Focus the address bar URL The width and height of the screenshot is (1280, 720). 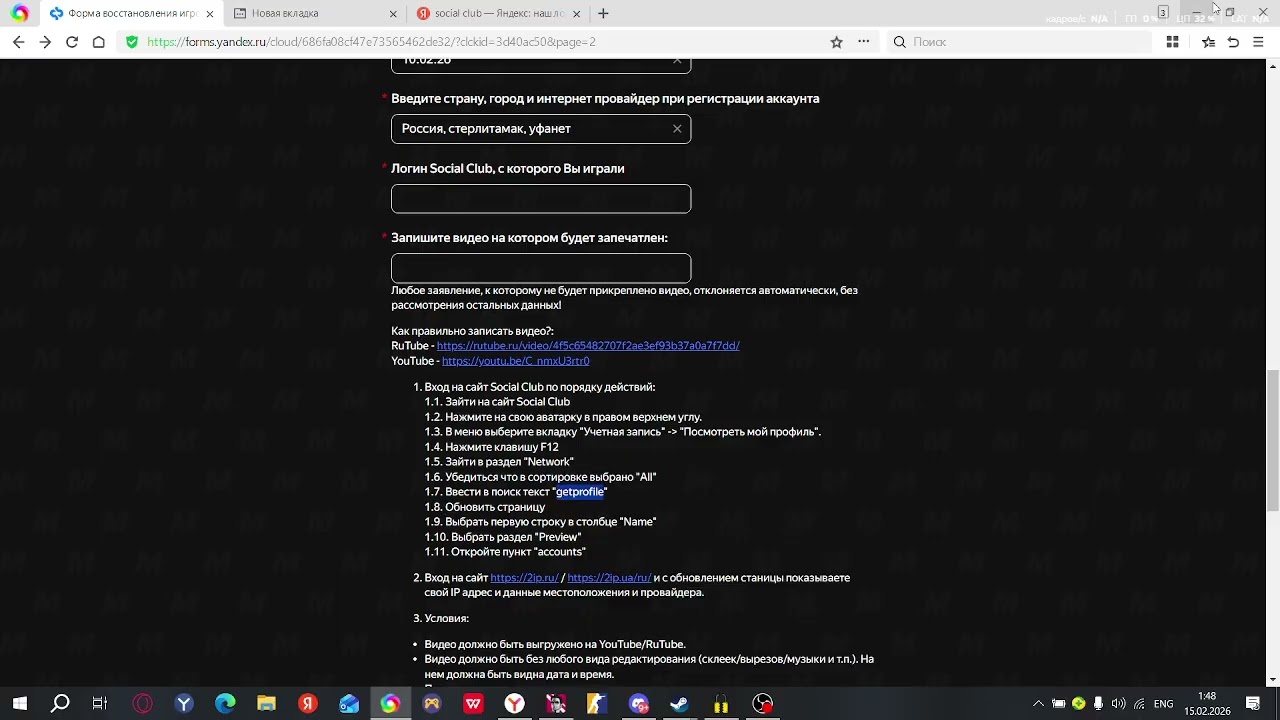pyautogui.click(x=371, y=42)
